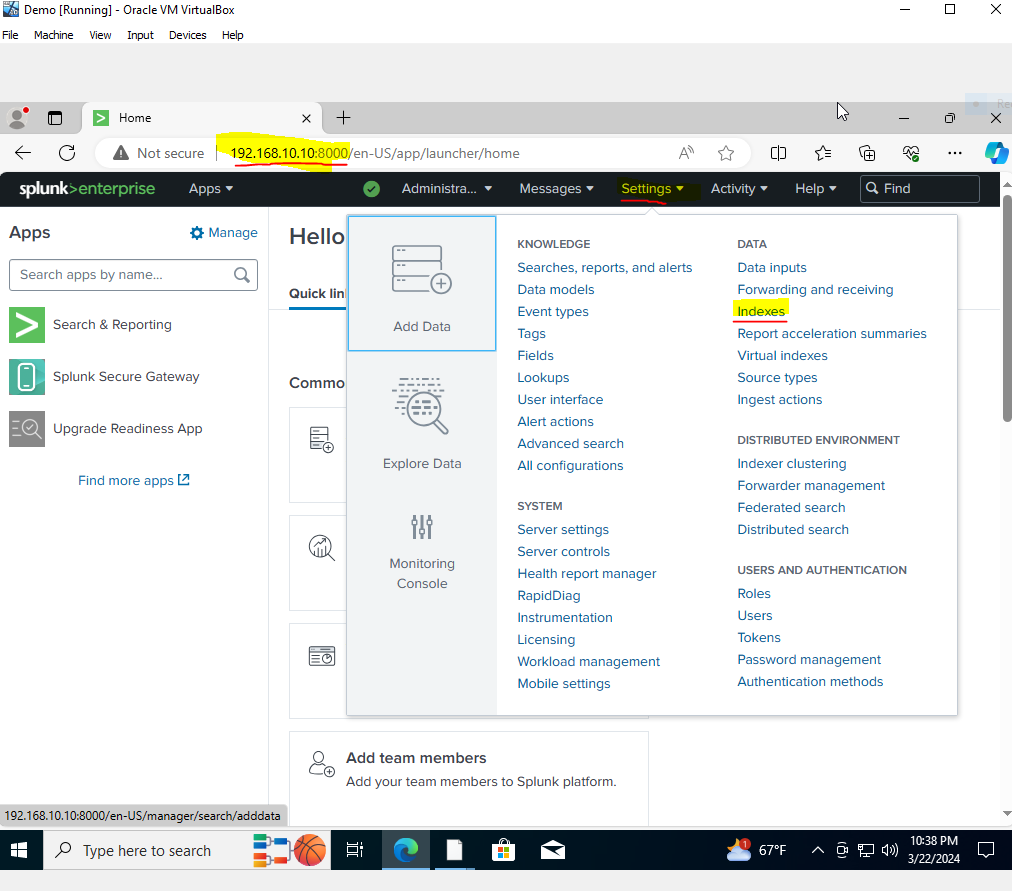The image size is (1012, 891).
Task: Open Task View on the taskbar
Action: 355,850
